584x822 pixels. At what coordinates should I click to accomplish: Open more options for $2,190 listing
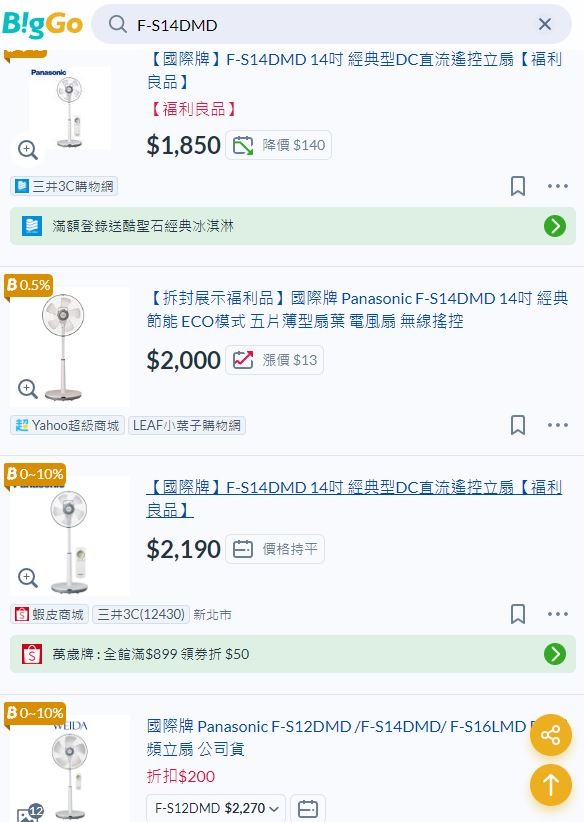tap(557, 614)
